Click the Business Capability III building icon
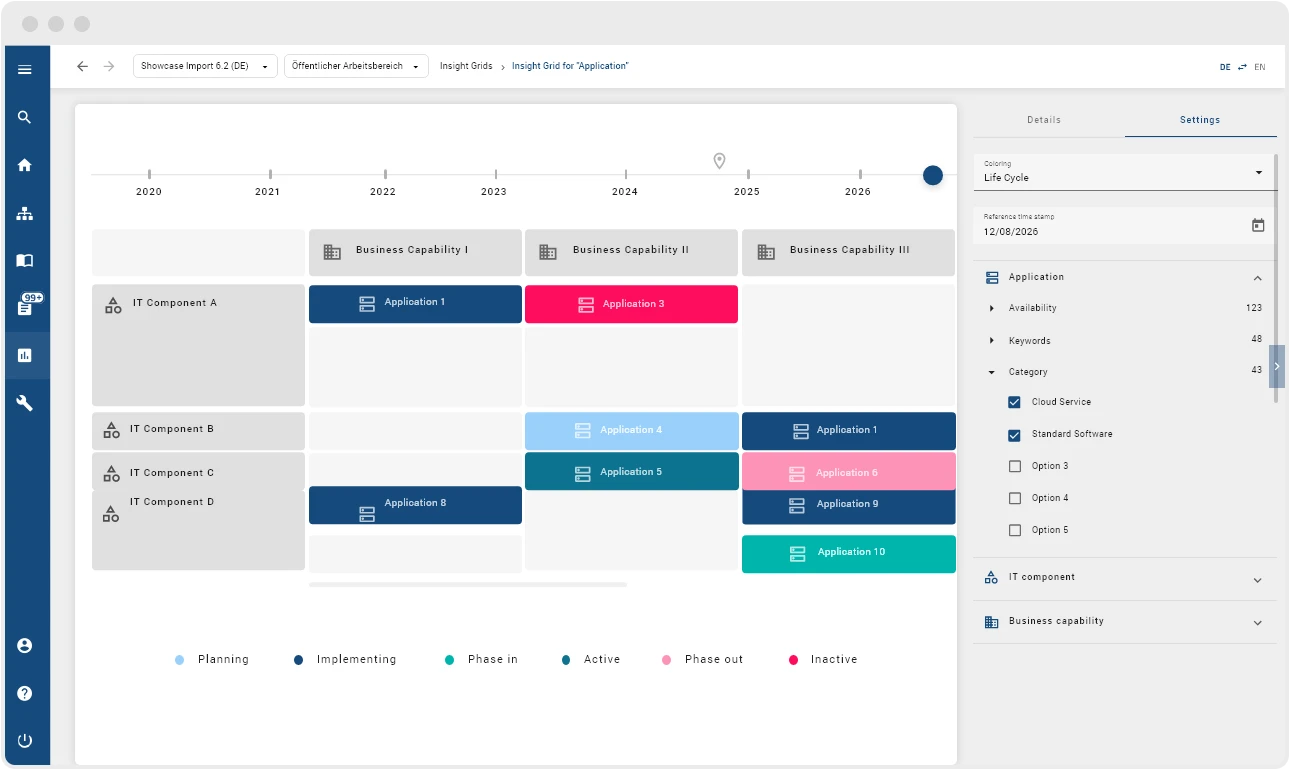Viewport: 1290px width, 770px height. (x=766, y=252)
